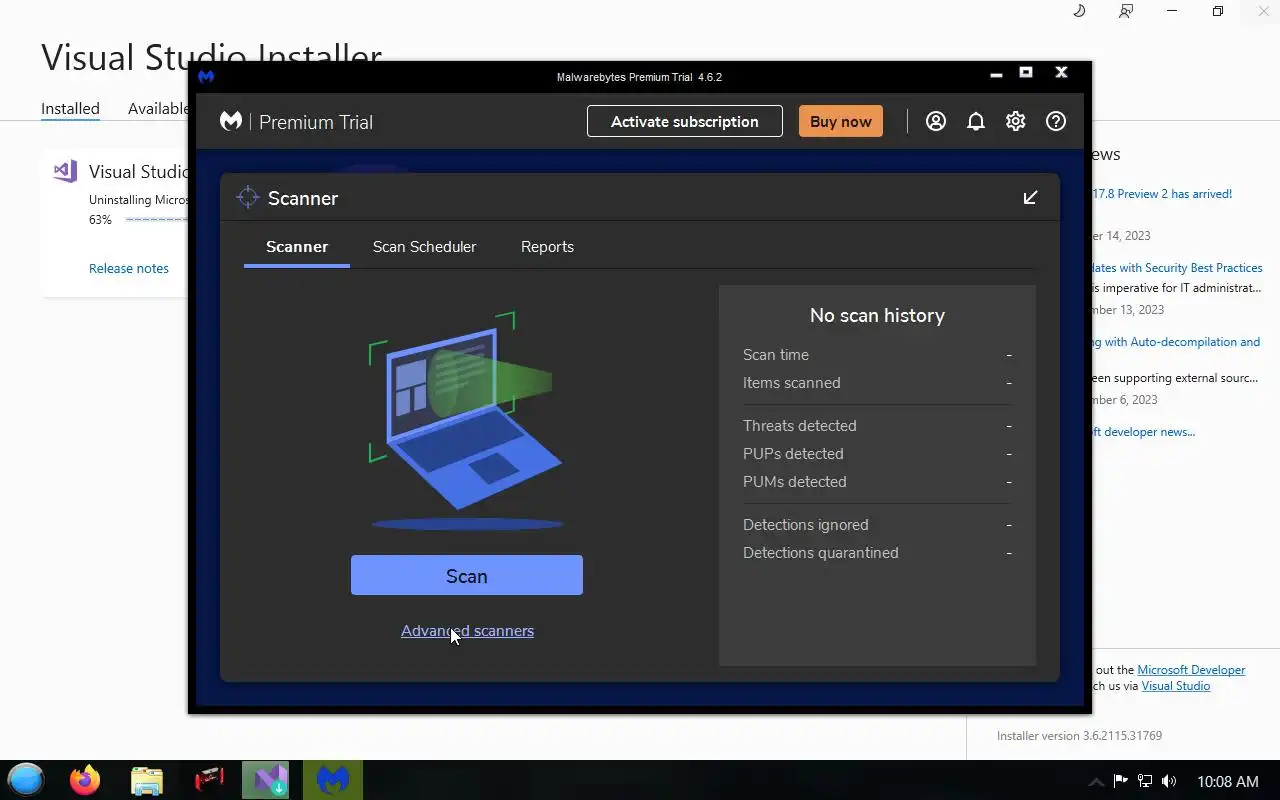Click the network tray icon
This screenshot has width=1280, height=800.
pyautogui.click(x=1145, y=781)
